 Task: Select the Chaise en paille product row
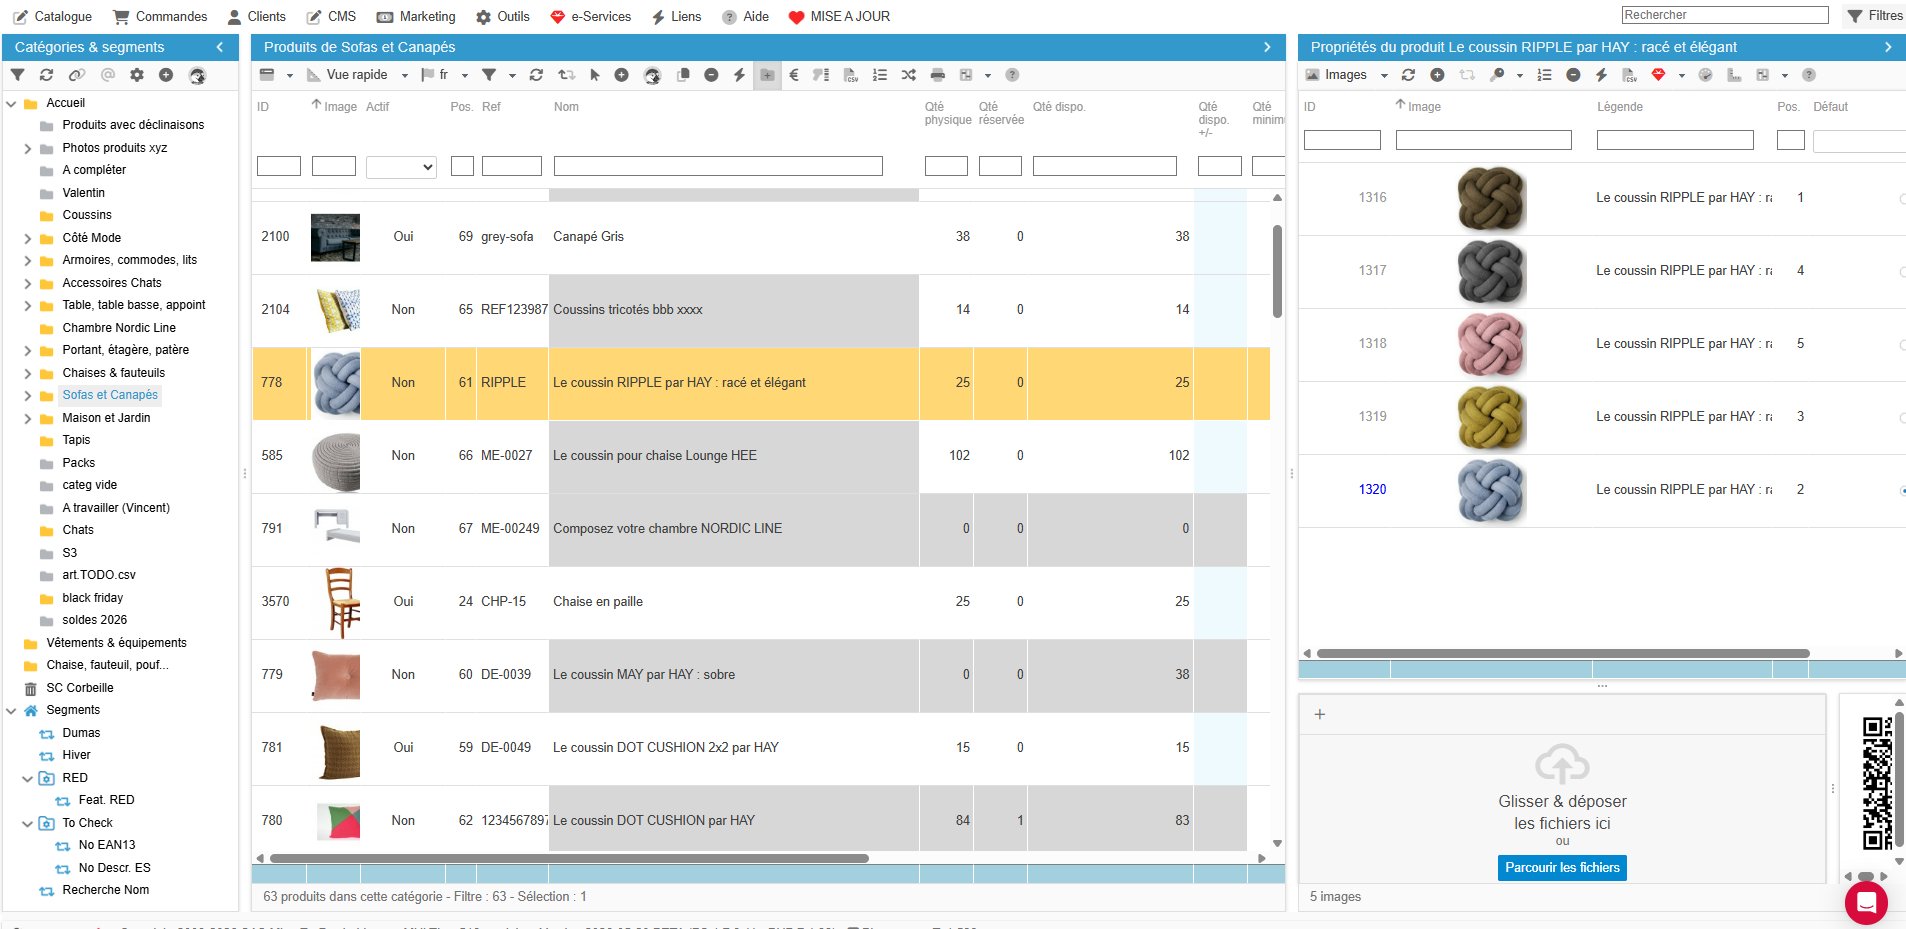pos(761,602)
